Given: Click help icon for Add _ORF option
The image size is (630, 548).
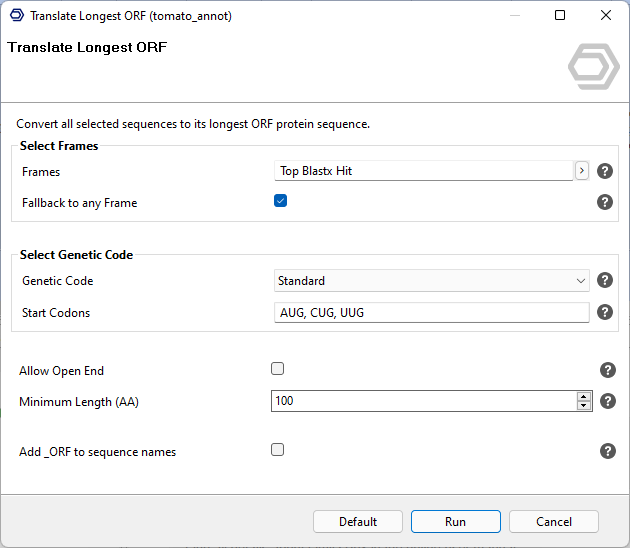Looking at the screenshot, I should (607, 451).
